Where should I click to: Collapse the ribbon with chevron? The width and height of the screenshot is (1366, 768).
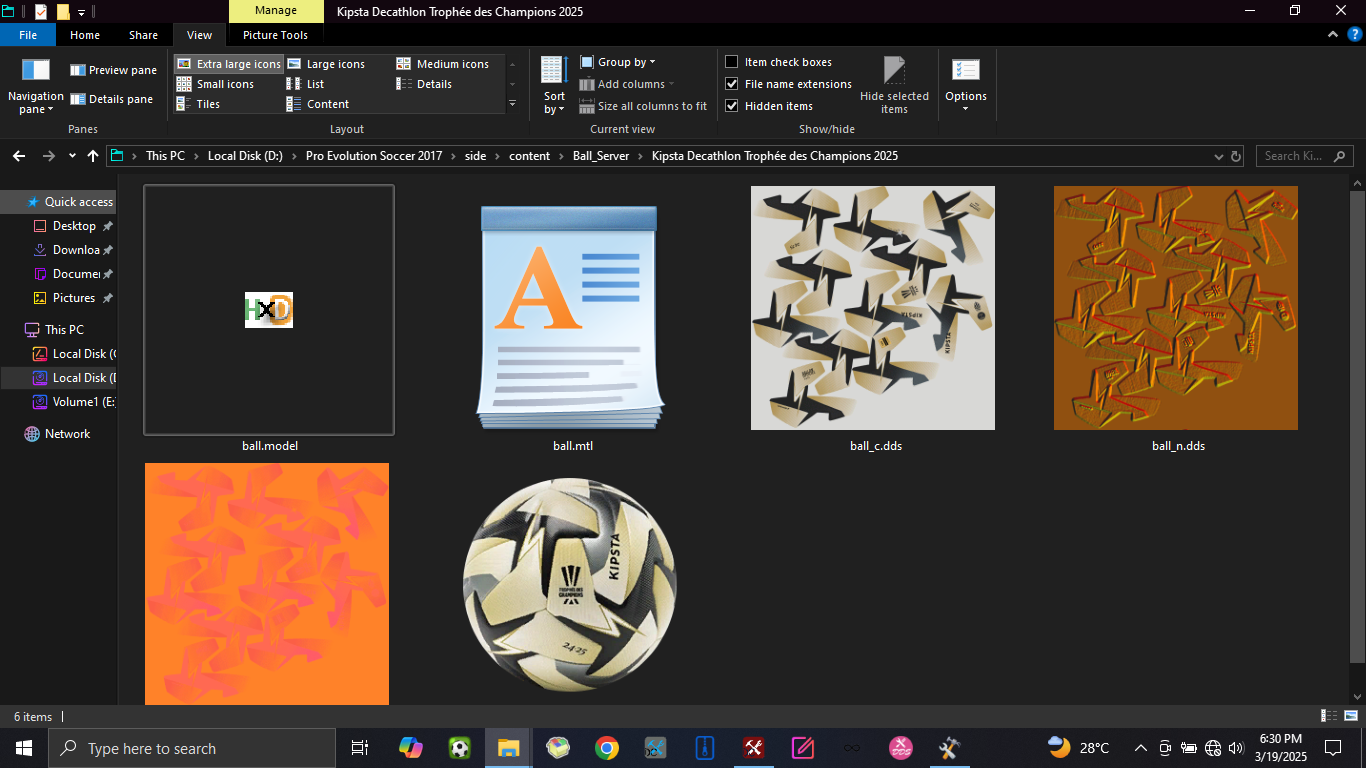(1332, 34)
